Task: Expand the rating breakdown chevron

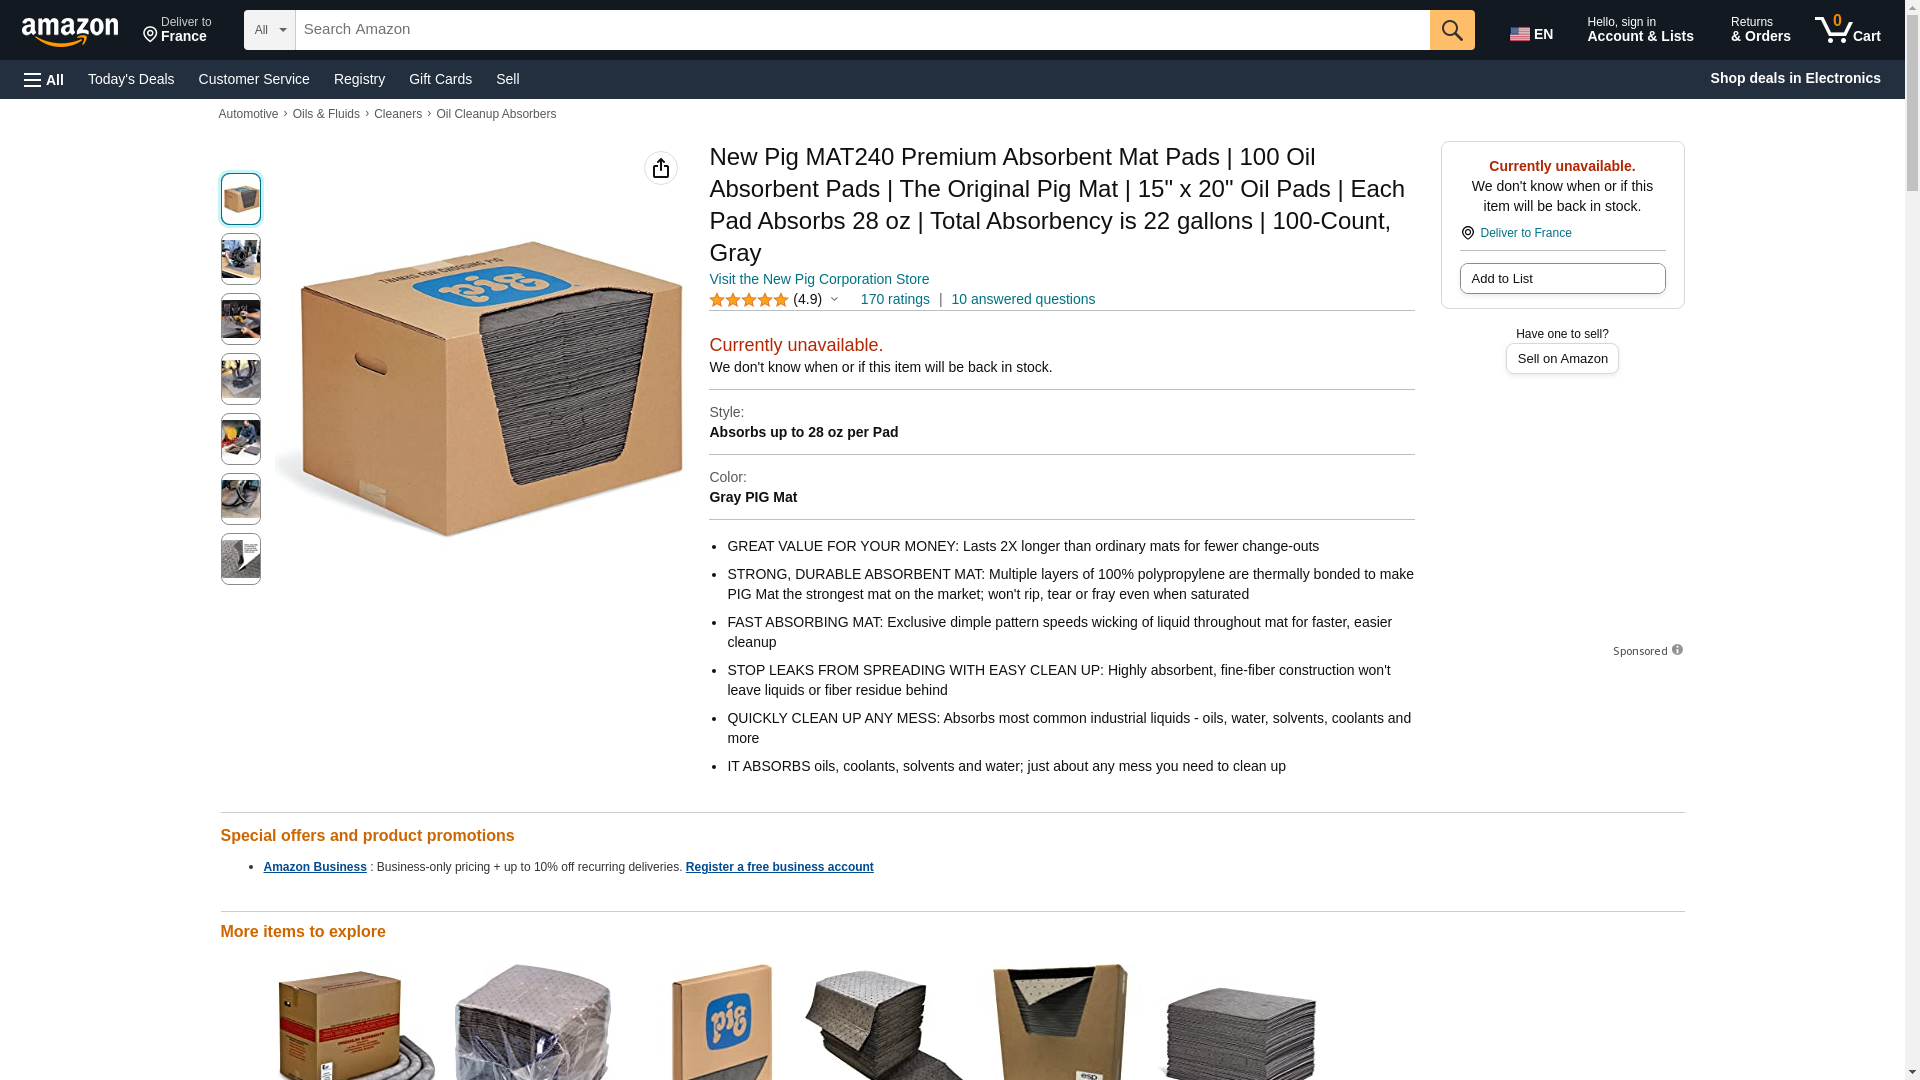Action: click(834, 299)
